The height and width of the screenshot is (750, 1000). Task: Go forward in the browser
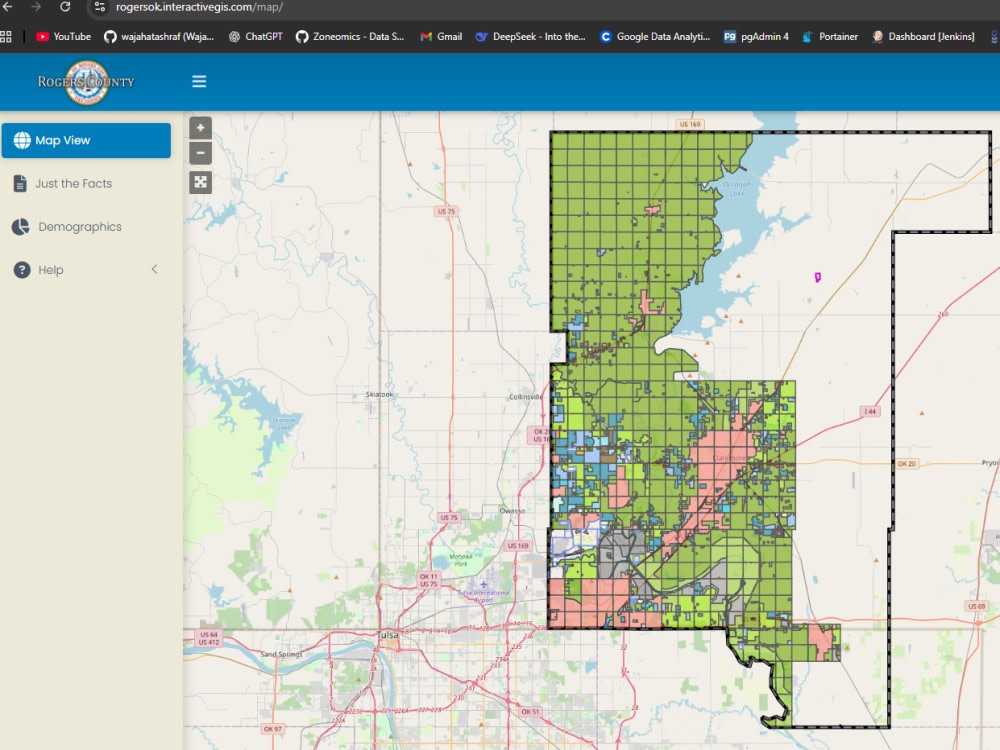click(x=36, y=7)
